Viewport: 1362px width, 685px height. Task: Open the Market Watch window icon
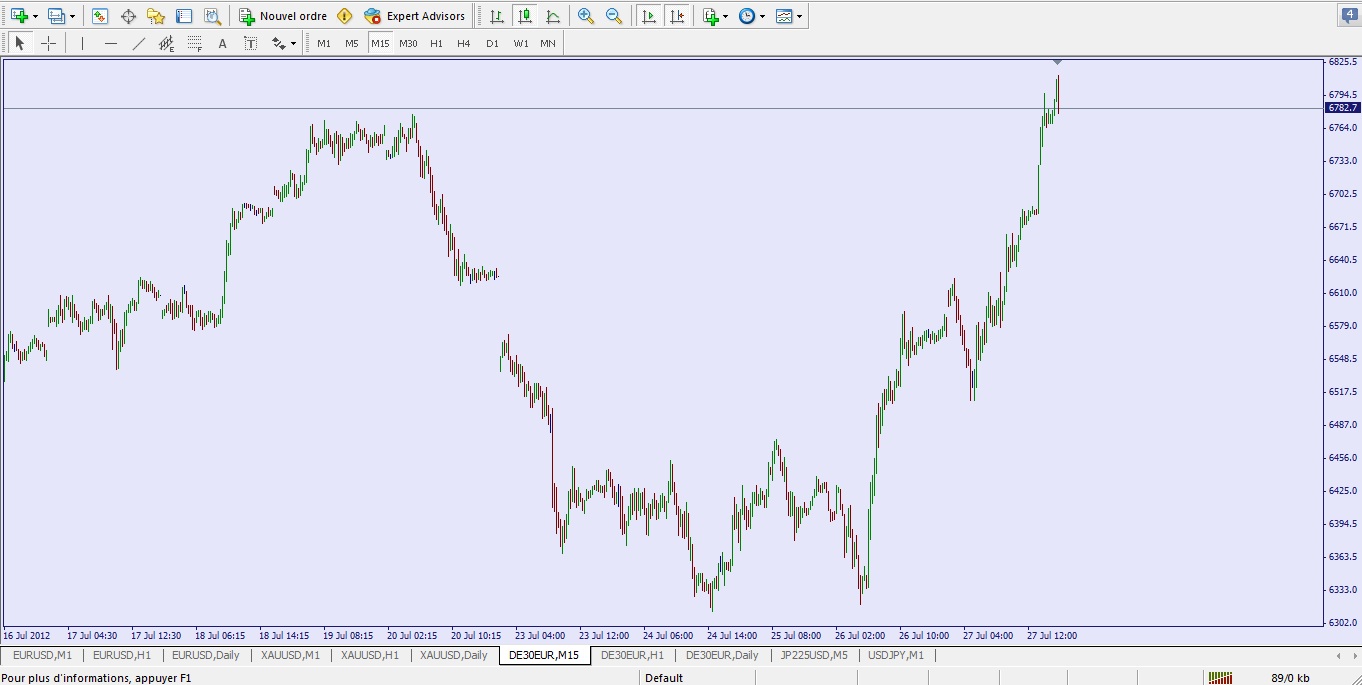[x=100, y=16]
